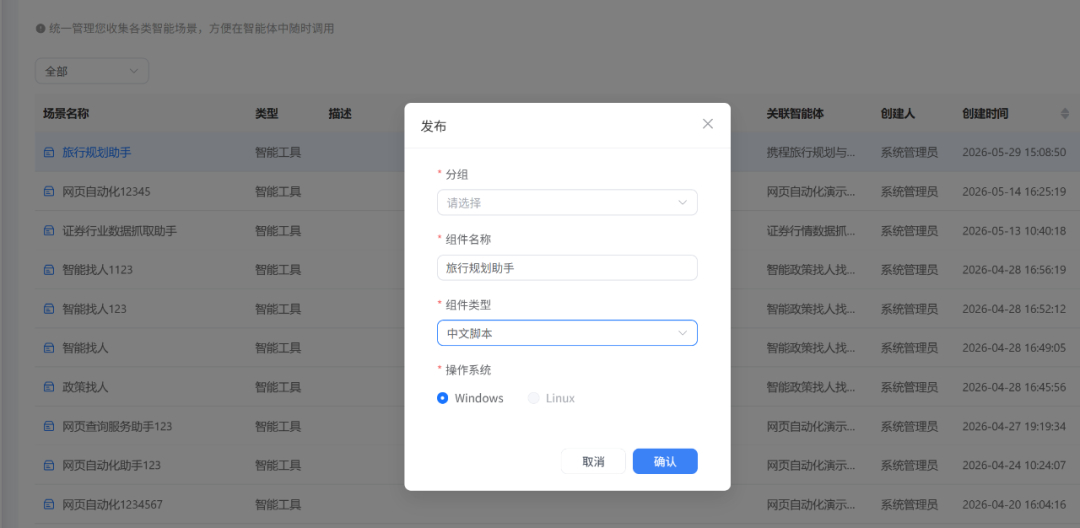Select the Windows operating system radio
The width and height of the screenshot is (1080, 528).
(x=442, y=398)
